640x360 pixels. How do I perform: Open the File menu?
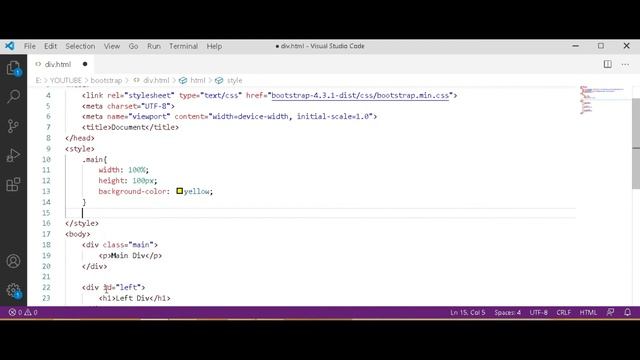[30, 46]
